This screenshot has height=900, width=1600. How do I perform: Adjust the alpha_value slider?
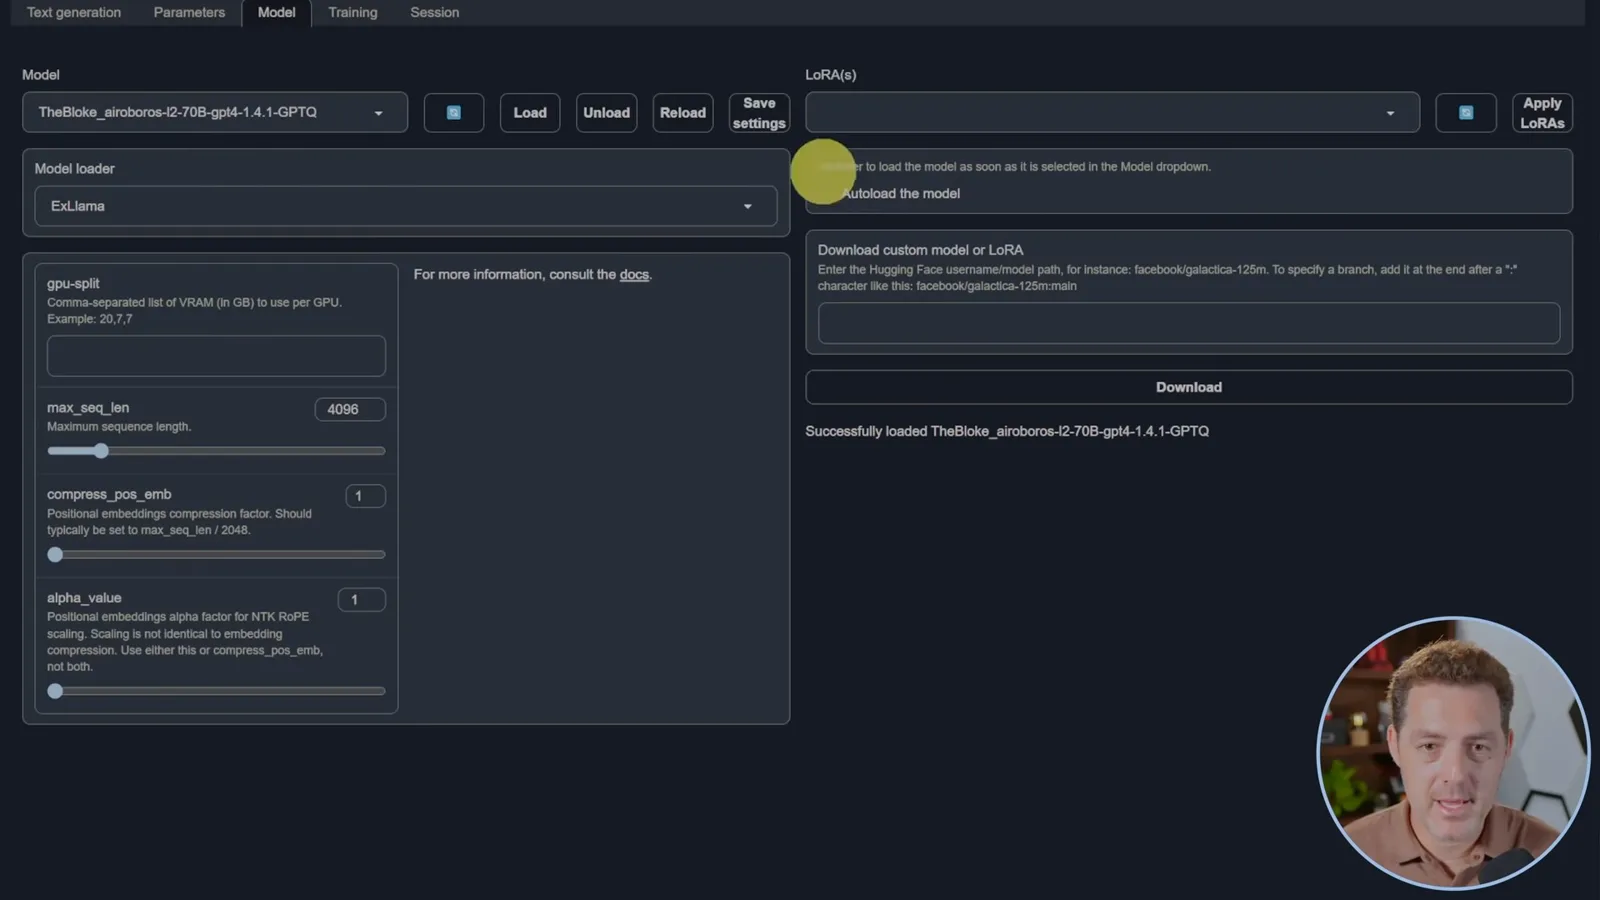216,691
